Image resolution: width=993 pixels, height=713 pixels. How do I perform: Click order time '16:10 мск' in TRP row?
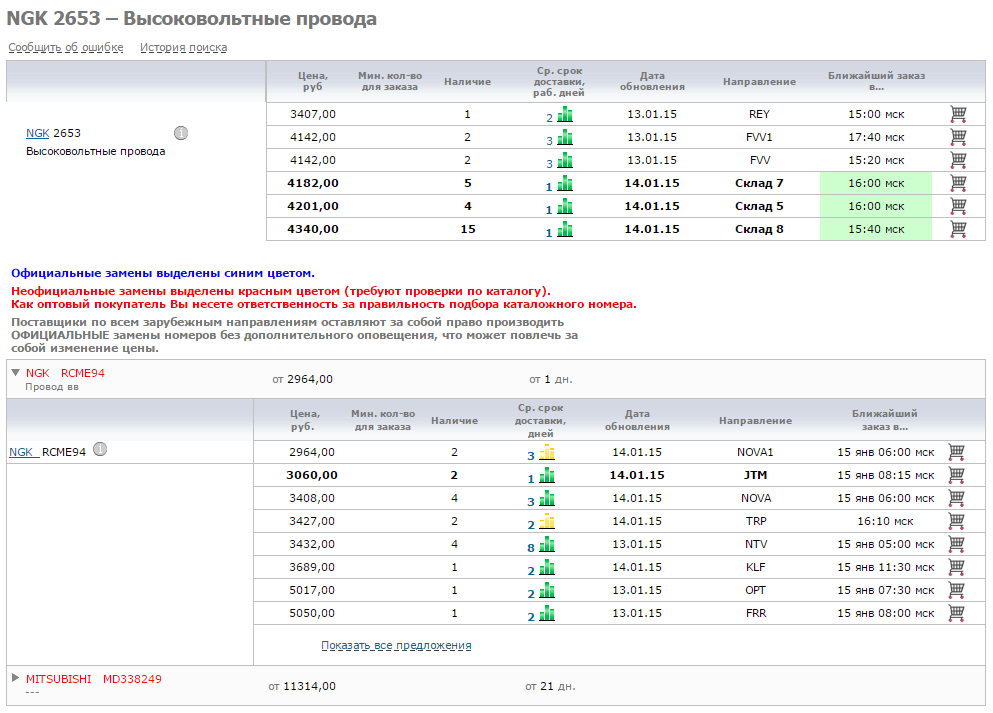pyautogui.click(x=885, y=521)
